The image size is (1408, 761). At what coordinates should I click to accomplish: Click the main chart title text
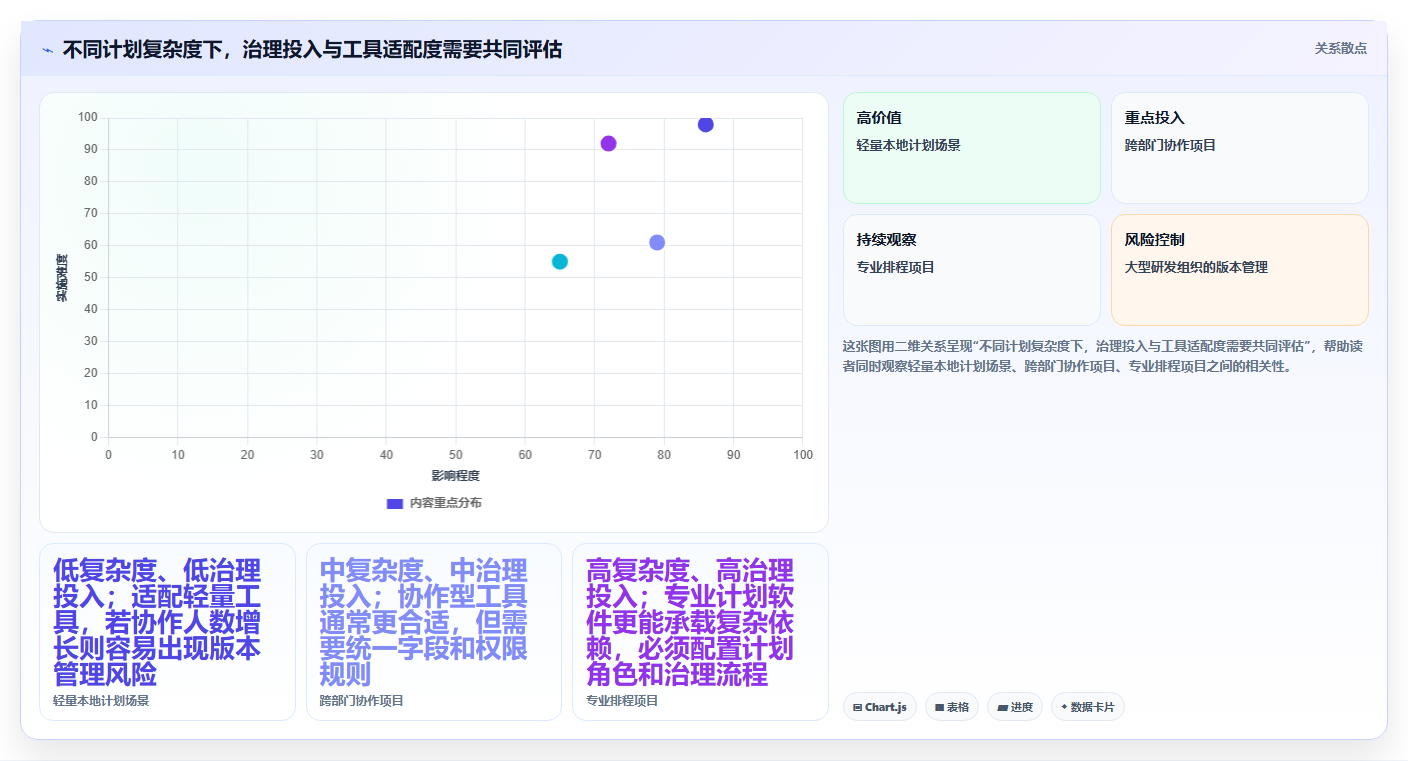(312, 49)
